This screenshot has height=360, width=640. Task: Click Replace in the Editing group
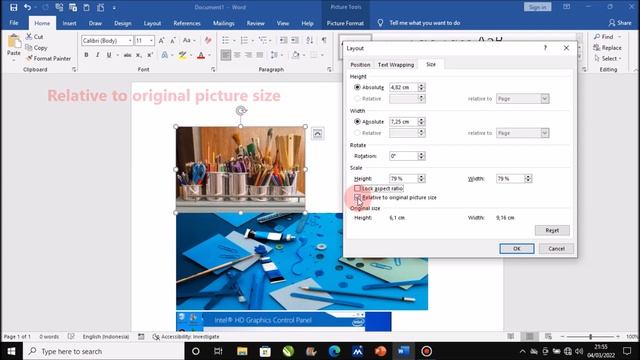click(x=607, y=48)
